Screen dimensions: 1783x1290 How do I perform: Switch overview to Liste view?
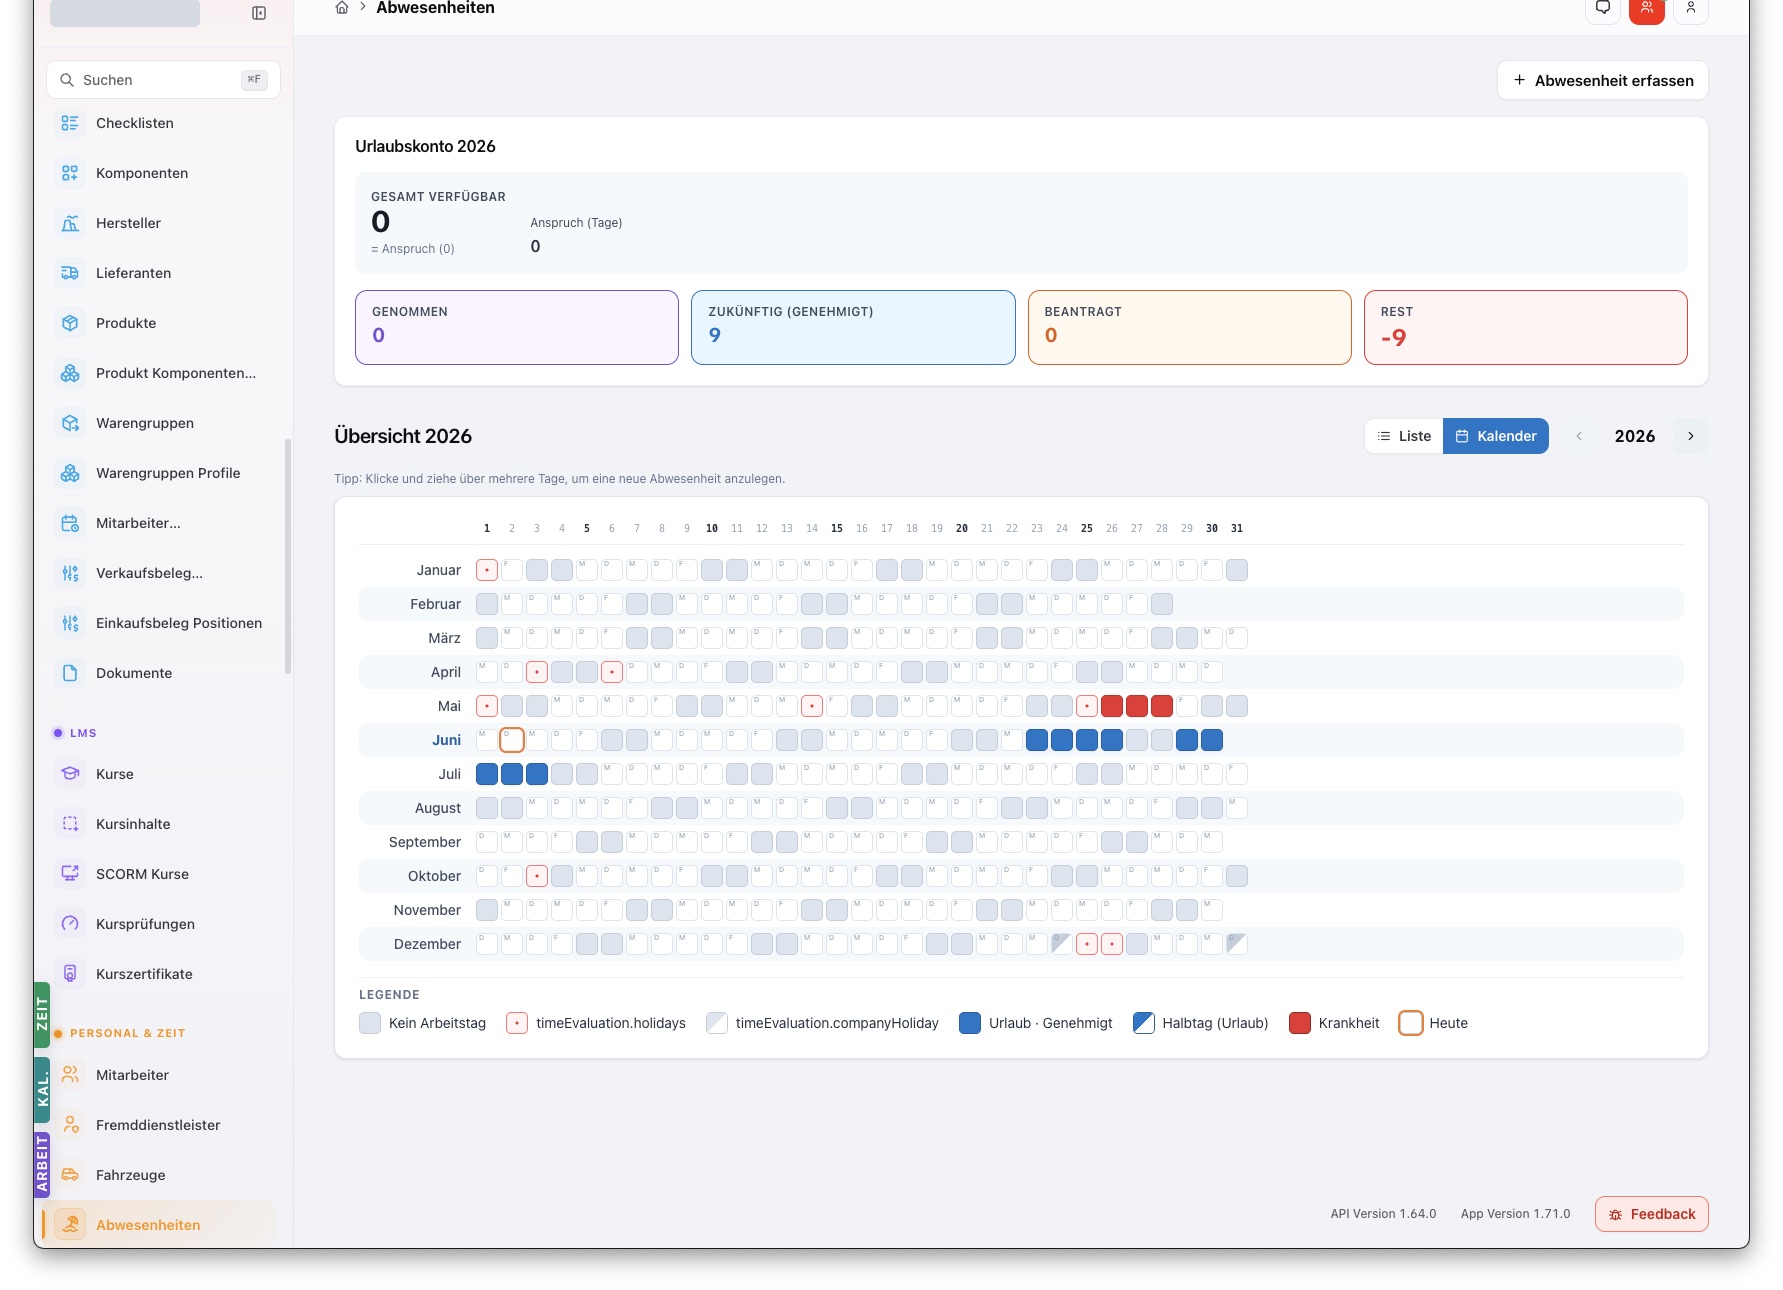pos(1404,436)
